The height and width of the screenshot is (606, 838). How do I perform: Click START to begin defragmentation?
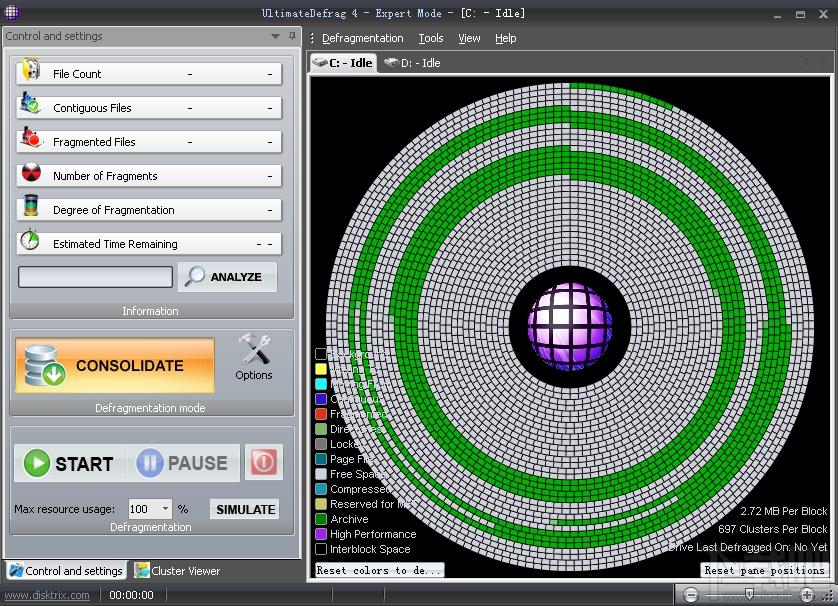pyautogui.click(x=69, y=463)
